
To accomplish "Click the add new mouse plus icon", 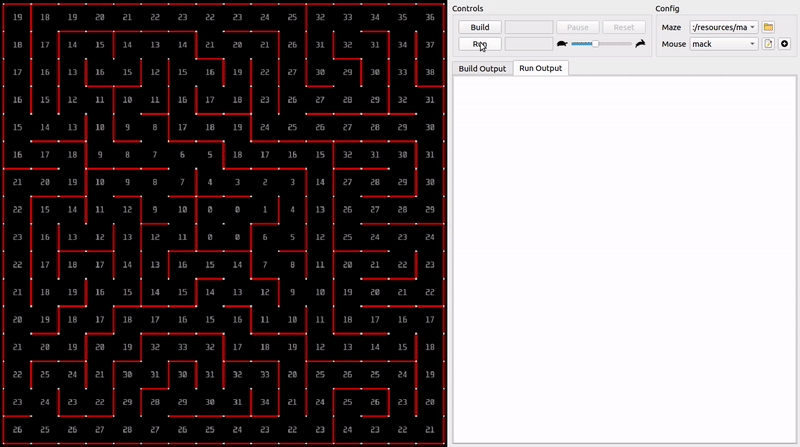I will (784, 44).
